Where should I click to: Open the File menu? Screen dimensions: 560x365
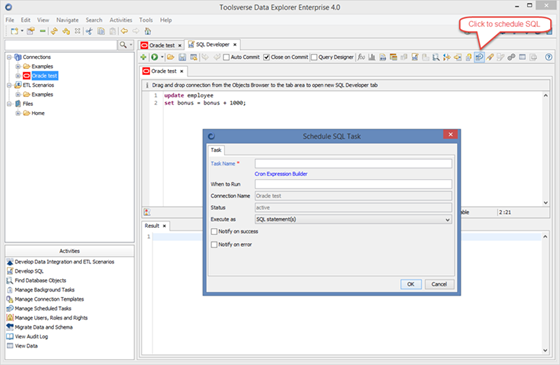coord(10,20)
